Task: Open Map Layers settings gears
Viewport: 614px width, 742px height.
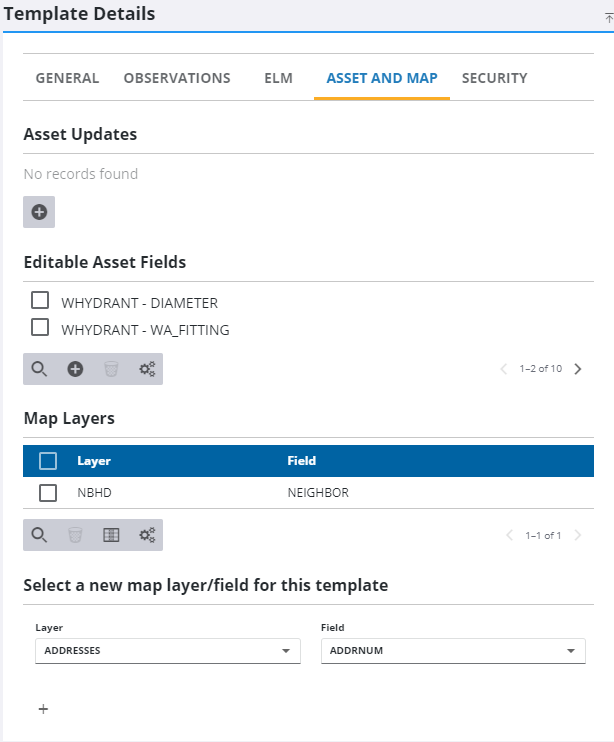Action: point(147,535)
